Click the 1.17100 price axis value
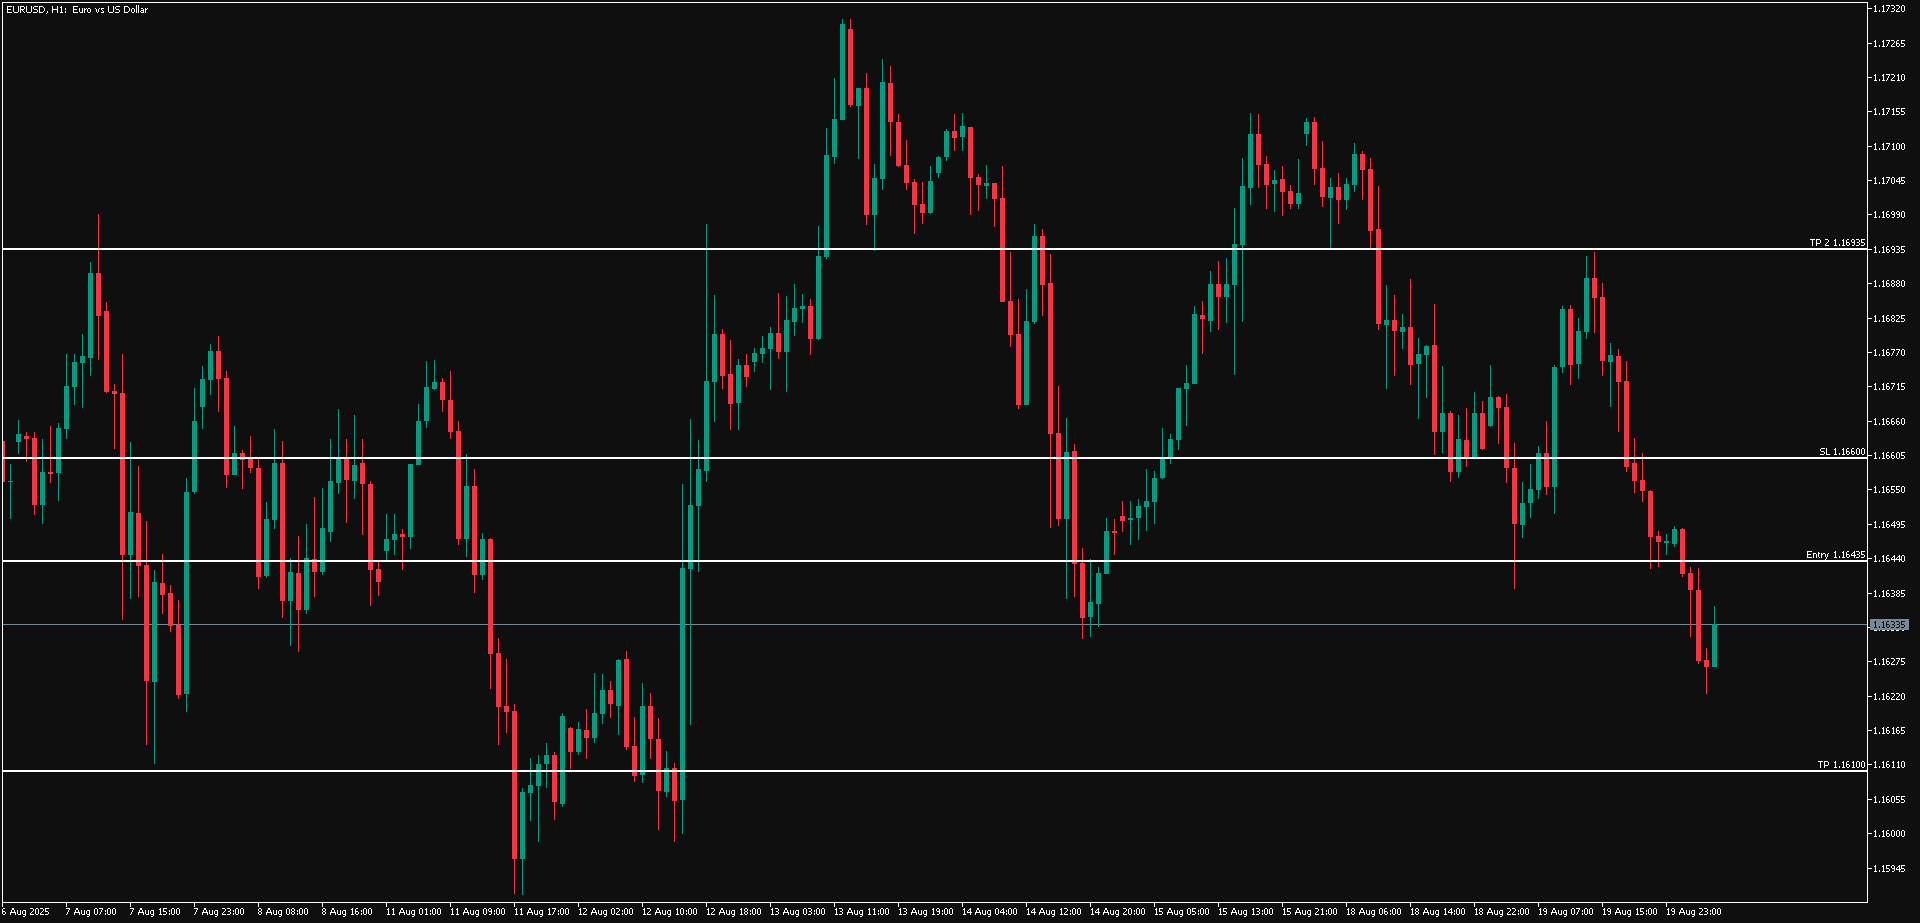This screenshot has width=1920, height=923. tap(1888, 147)
